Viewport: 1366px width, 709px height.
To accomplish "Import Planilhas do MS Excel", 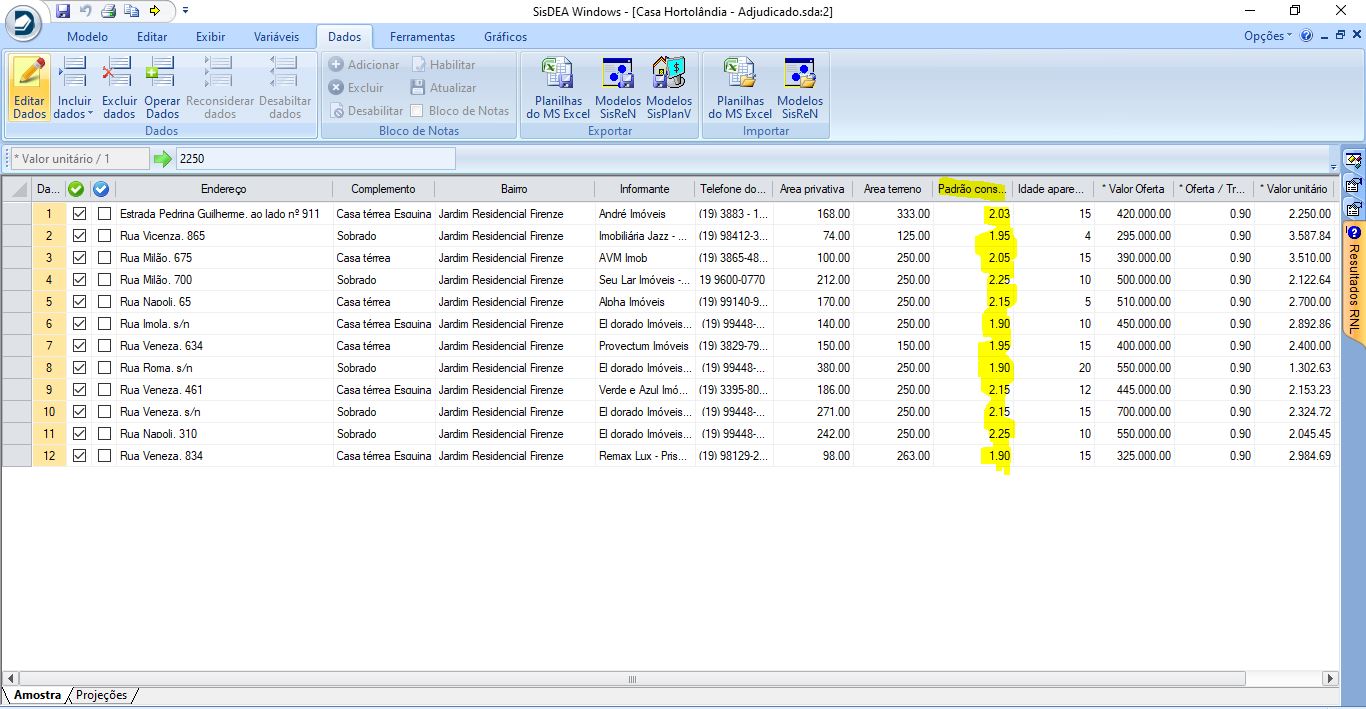I will pyautogui.click(x=740, y=88).
